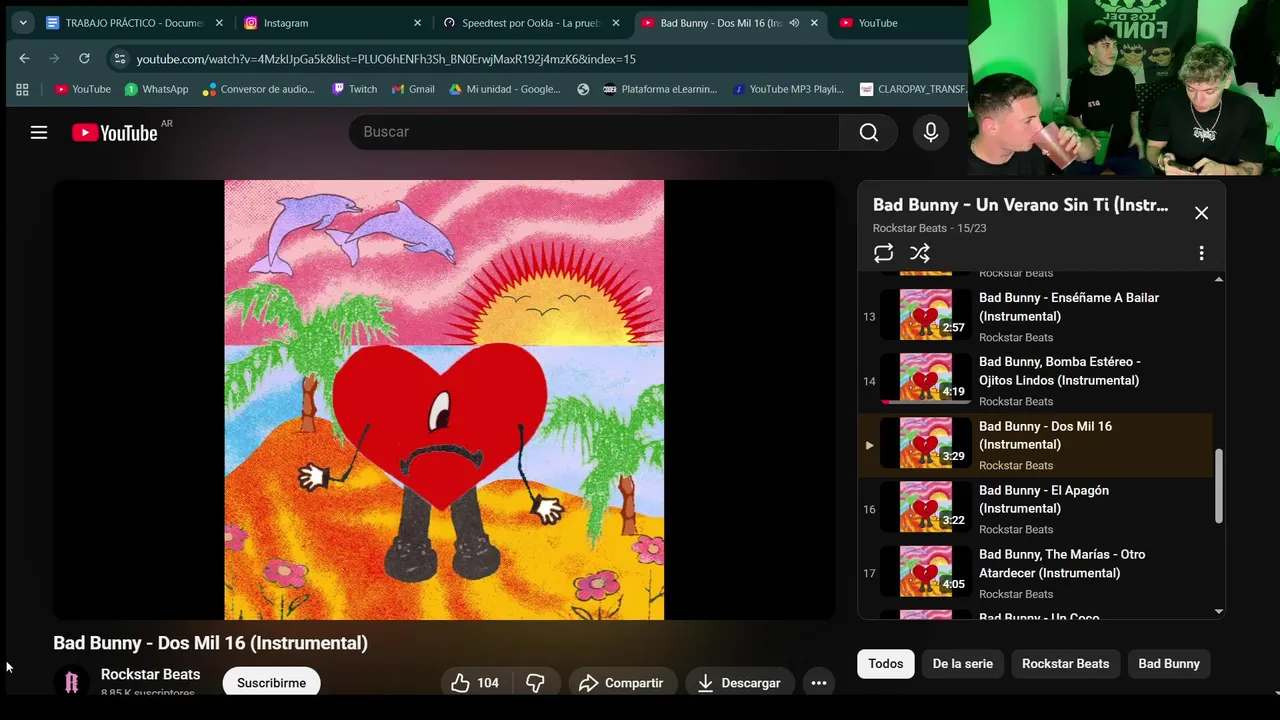Viewport: 1280px width, 720px height.
Task: Click the search magnifier button
Action: click(869, 132)
